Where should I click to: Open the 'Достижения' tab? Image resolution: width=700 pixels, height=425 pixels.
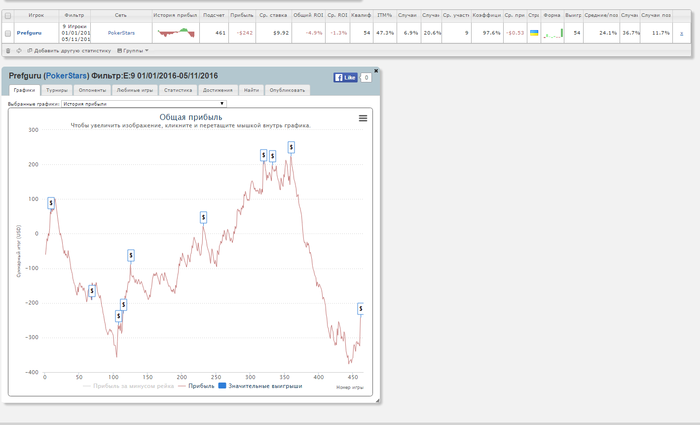point(217,90)
